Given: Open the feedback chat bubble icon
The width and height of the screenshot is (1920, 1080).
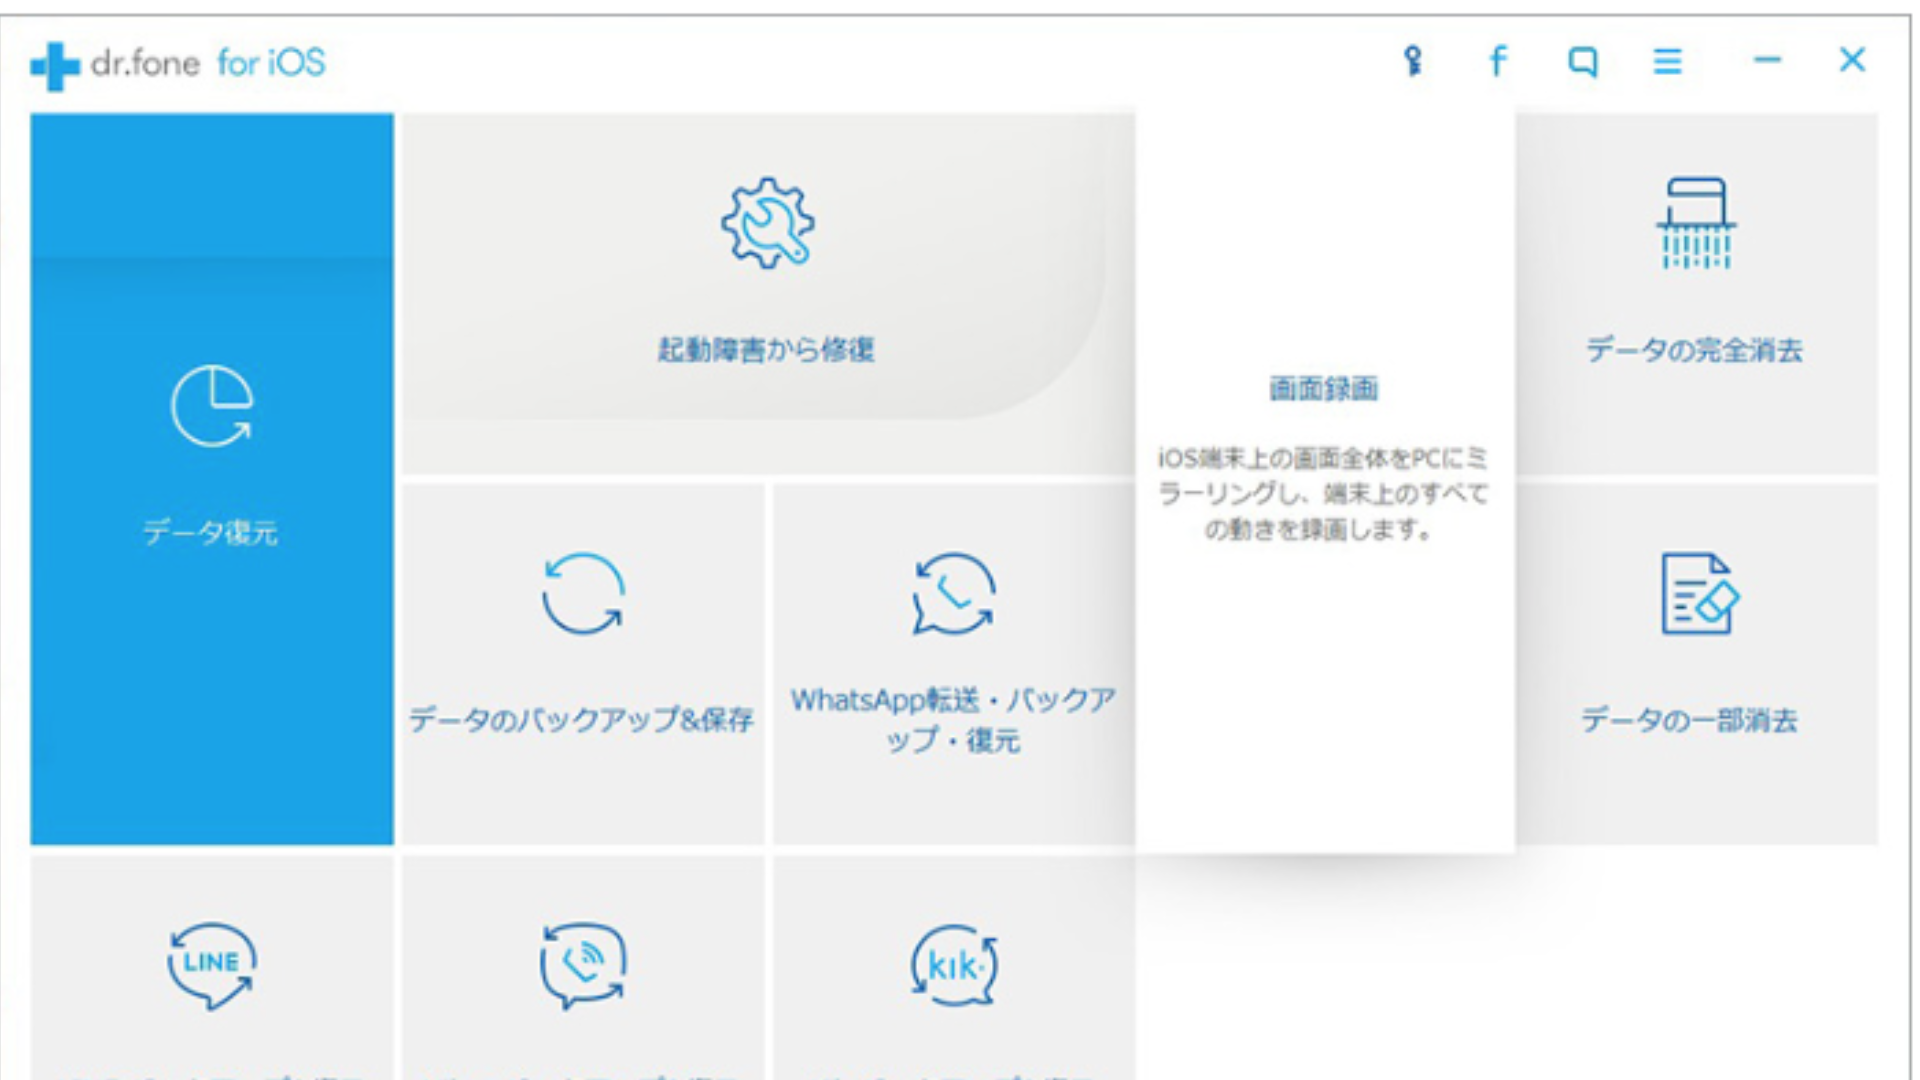Looking at the screenshot, I should pyautogui.click(x=1582, y=62).
